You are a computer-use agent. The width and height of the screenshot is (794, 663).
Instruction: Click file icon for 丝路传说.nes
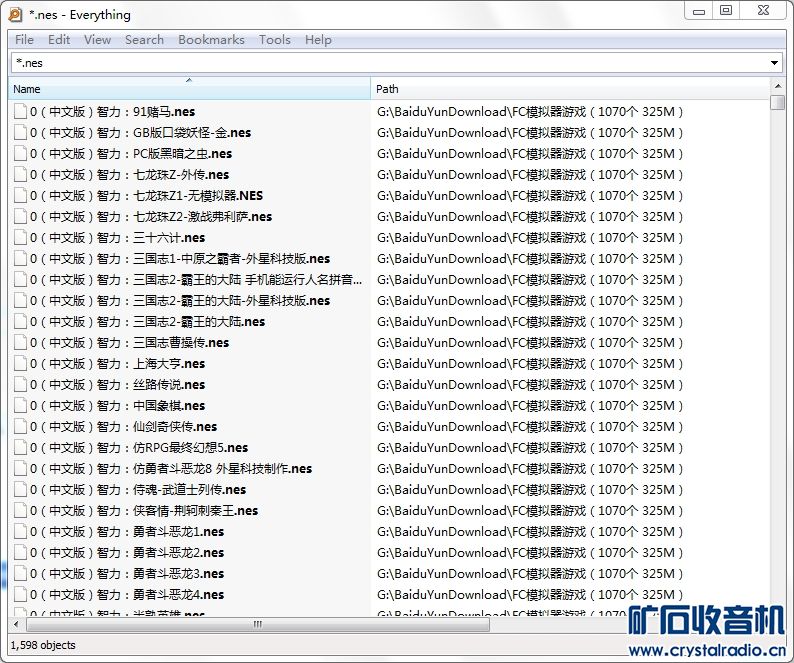coord(20,385)
